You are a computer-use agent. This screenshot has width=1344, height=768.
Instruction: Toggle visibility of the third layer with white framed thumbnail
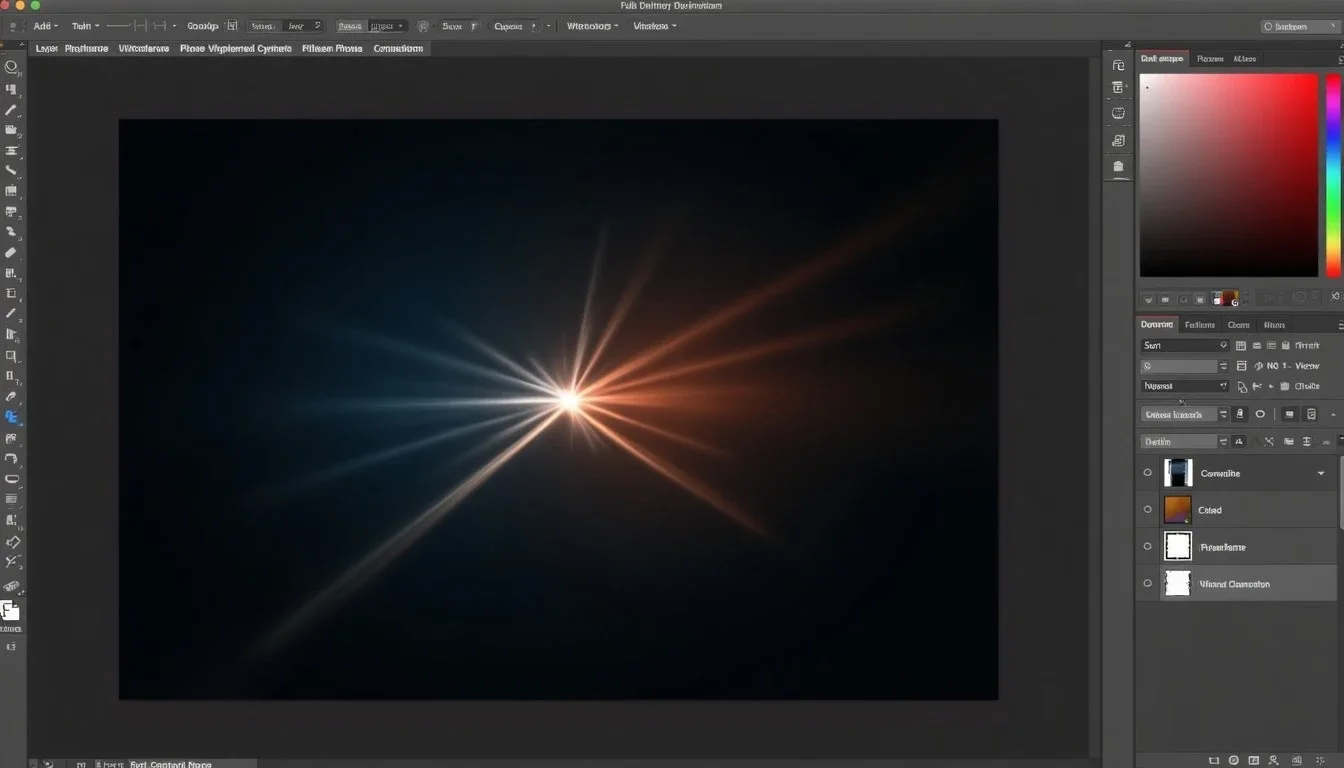pos(1147,547)
